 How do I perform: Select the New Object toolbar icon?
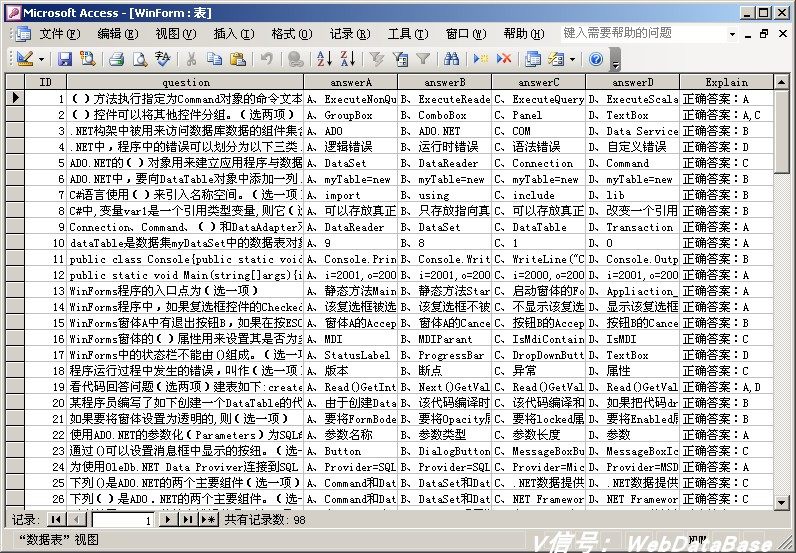coord(556,59)
